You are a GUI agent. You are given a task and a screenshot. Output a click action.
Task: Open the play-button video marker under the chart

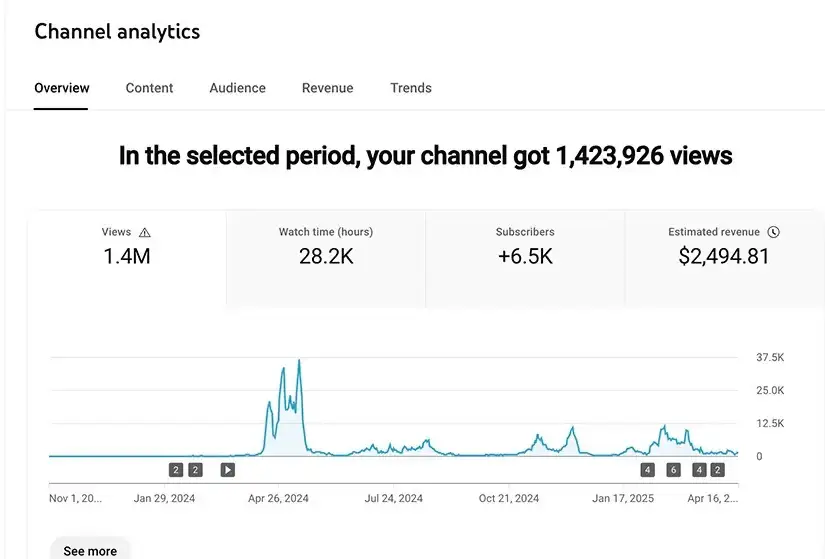click(x=227, y=470)
